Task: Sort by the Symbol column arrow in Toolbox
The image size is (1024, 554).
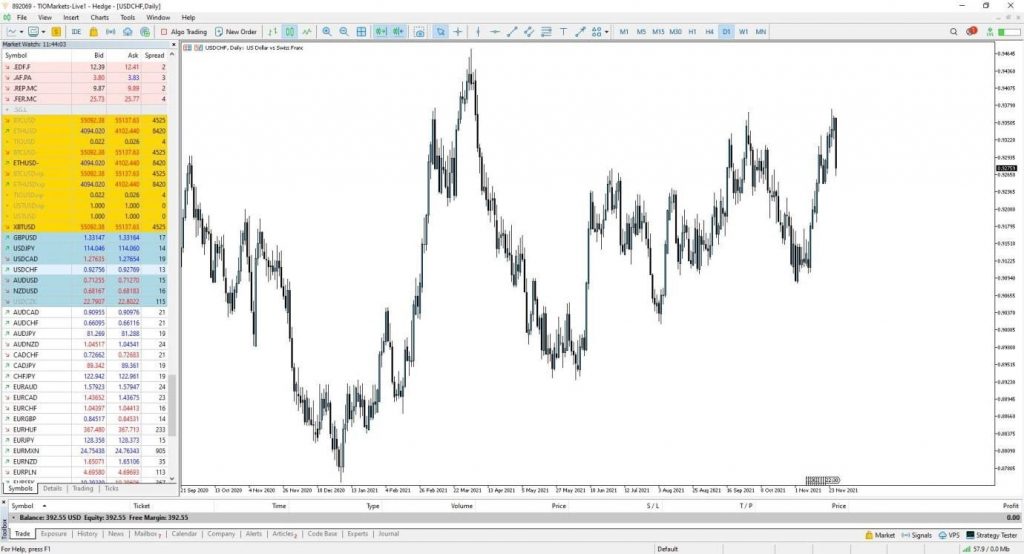Action: click(x=44, y=506)
